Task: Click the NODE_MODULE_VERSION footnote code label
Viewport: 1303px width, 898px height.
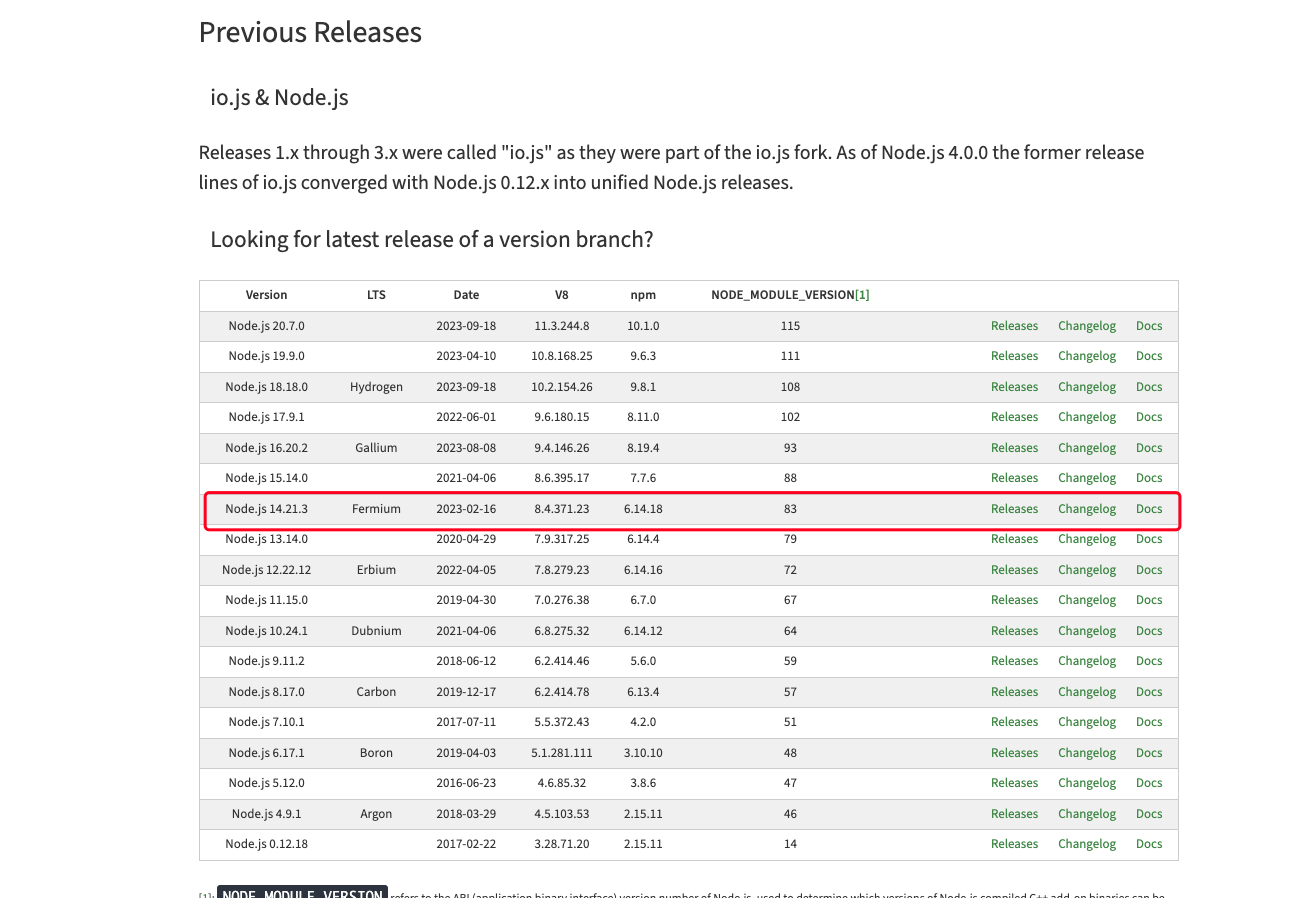Action: pos(302,893)
